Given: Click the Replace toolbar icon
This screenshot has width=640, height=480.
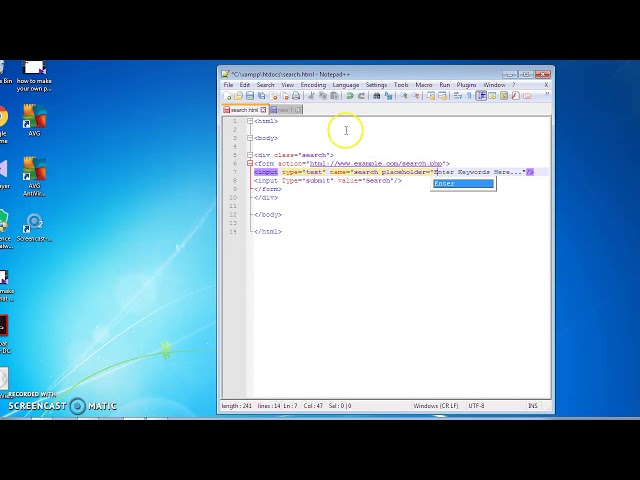Looking at the screenshot, I should click(388, 96).
